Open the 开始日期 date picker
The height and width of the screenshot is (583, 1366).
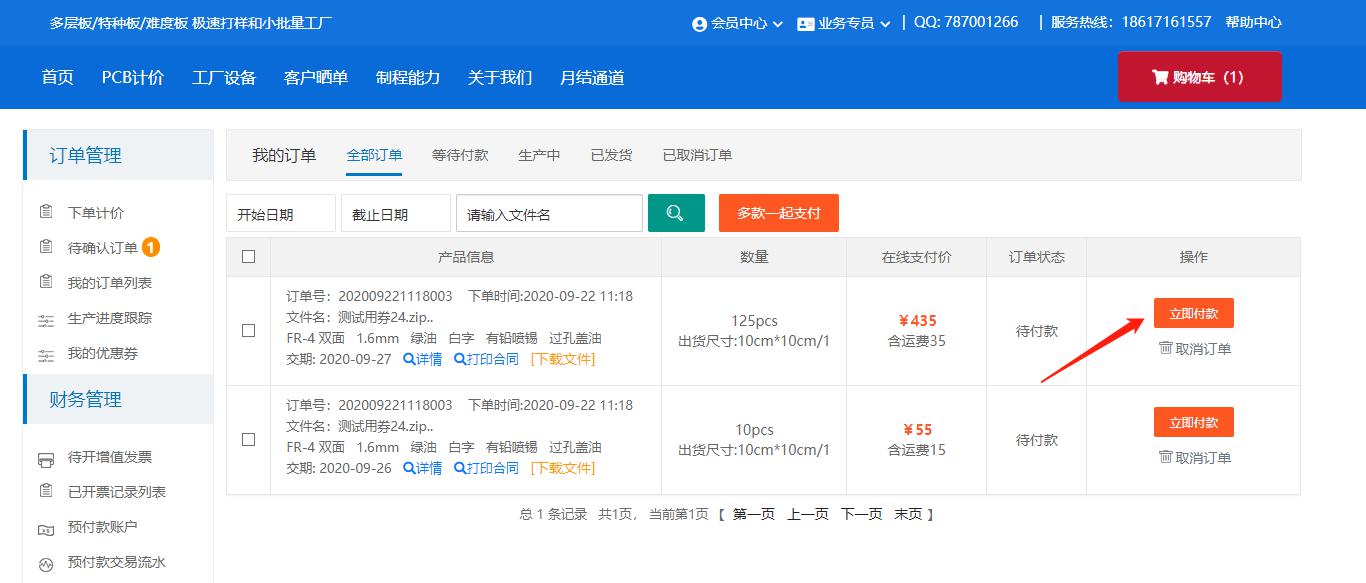(280, 214)
